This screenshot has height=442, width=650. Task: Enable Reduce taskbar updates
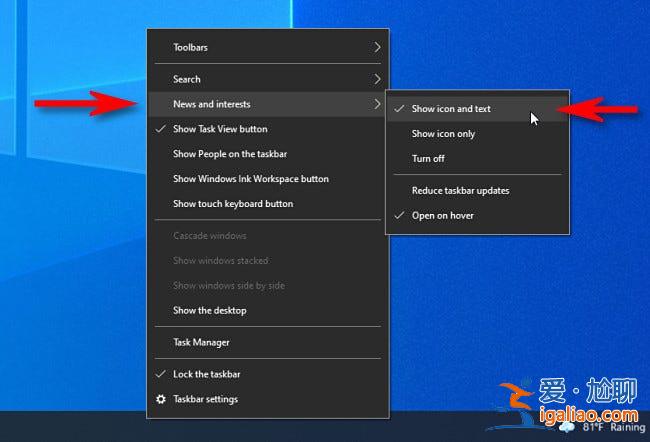tap(478, 191)
